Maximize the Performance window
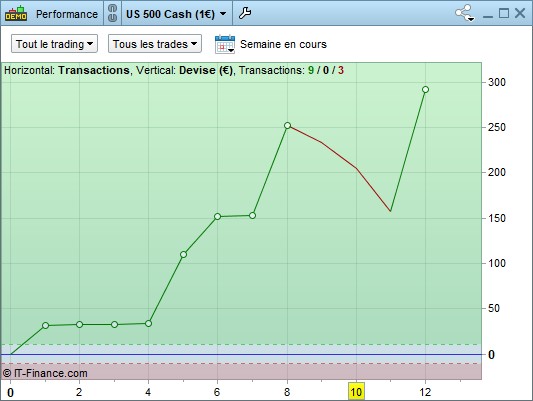The height and width of the screenshot is (401, 533). pyautogui.click(x=504, y=14)
